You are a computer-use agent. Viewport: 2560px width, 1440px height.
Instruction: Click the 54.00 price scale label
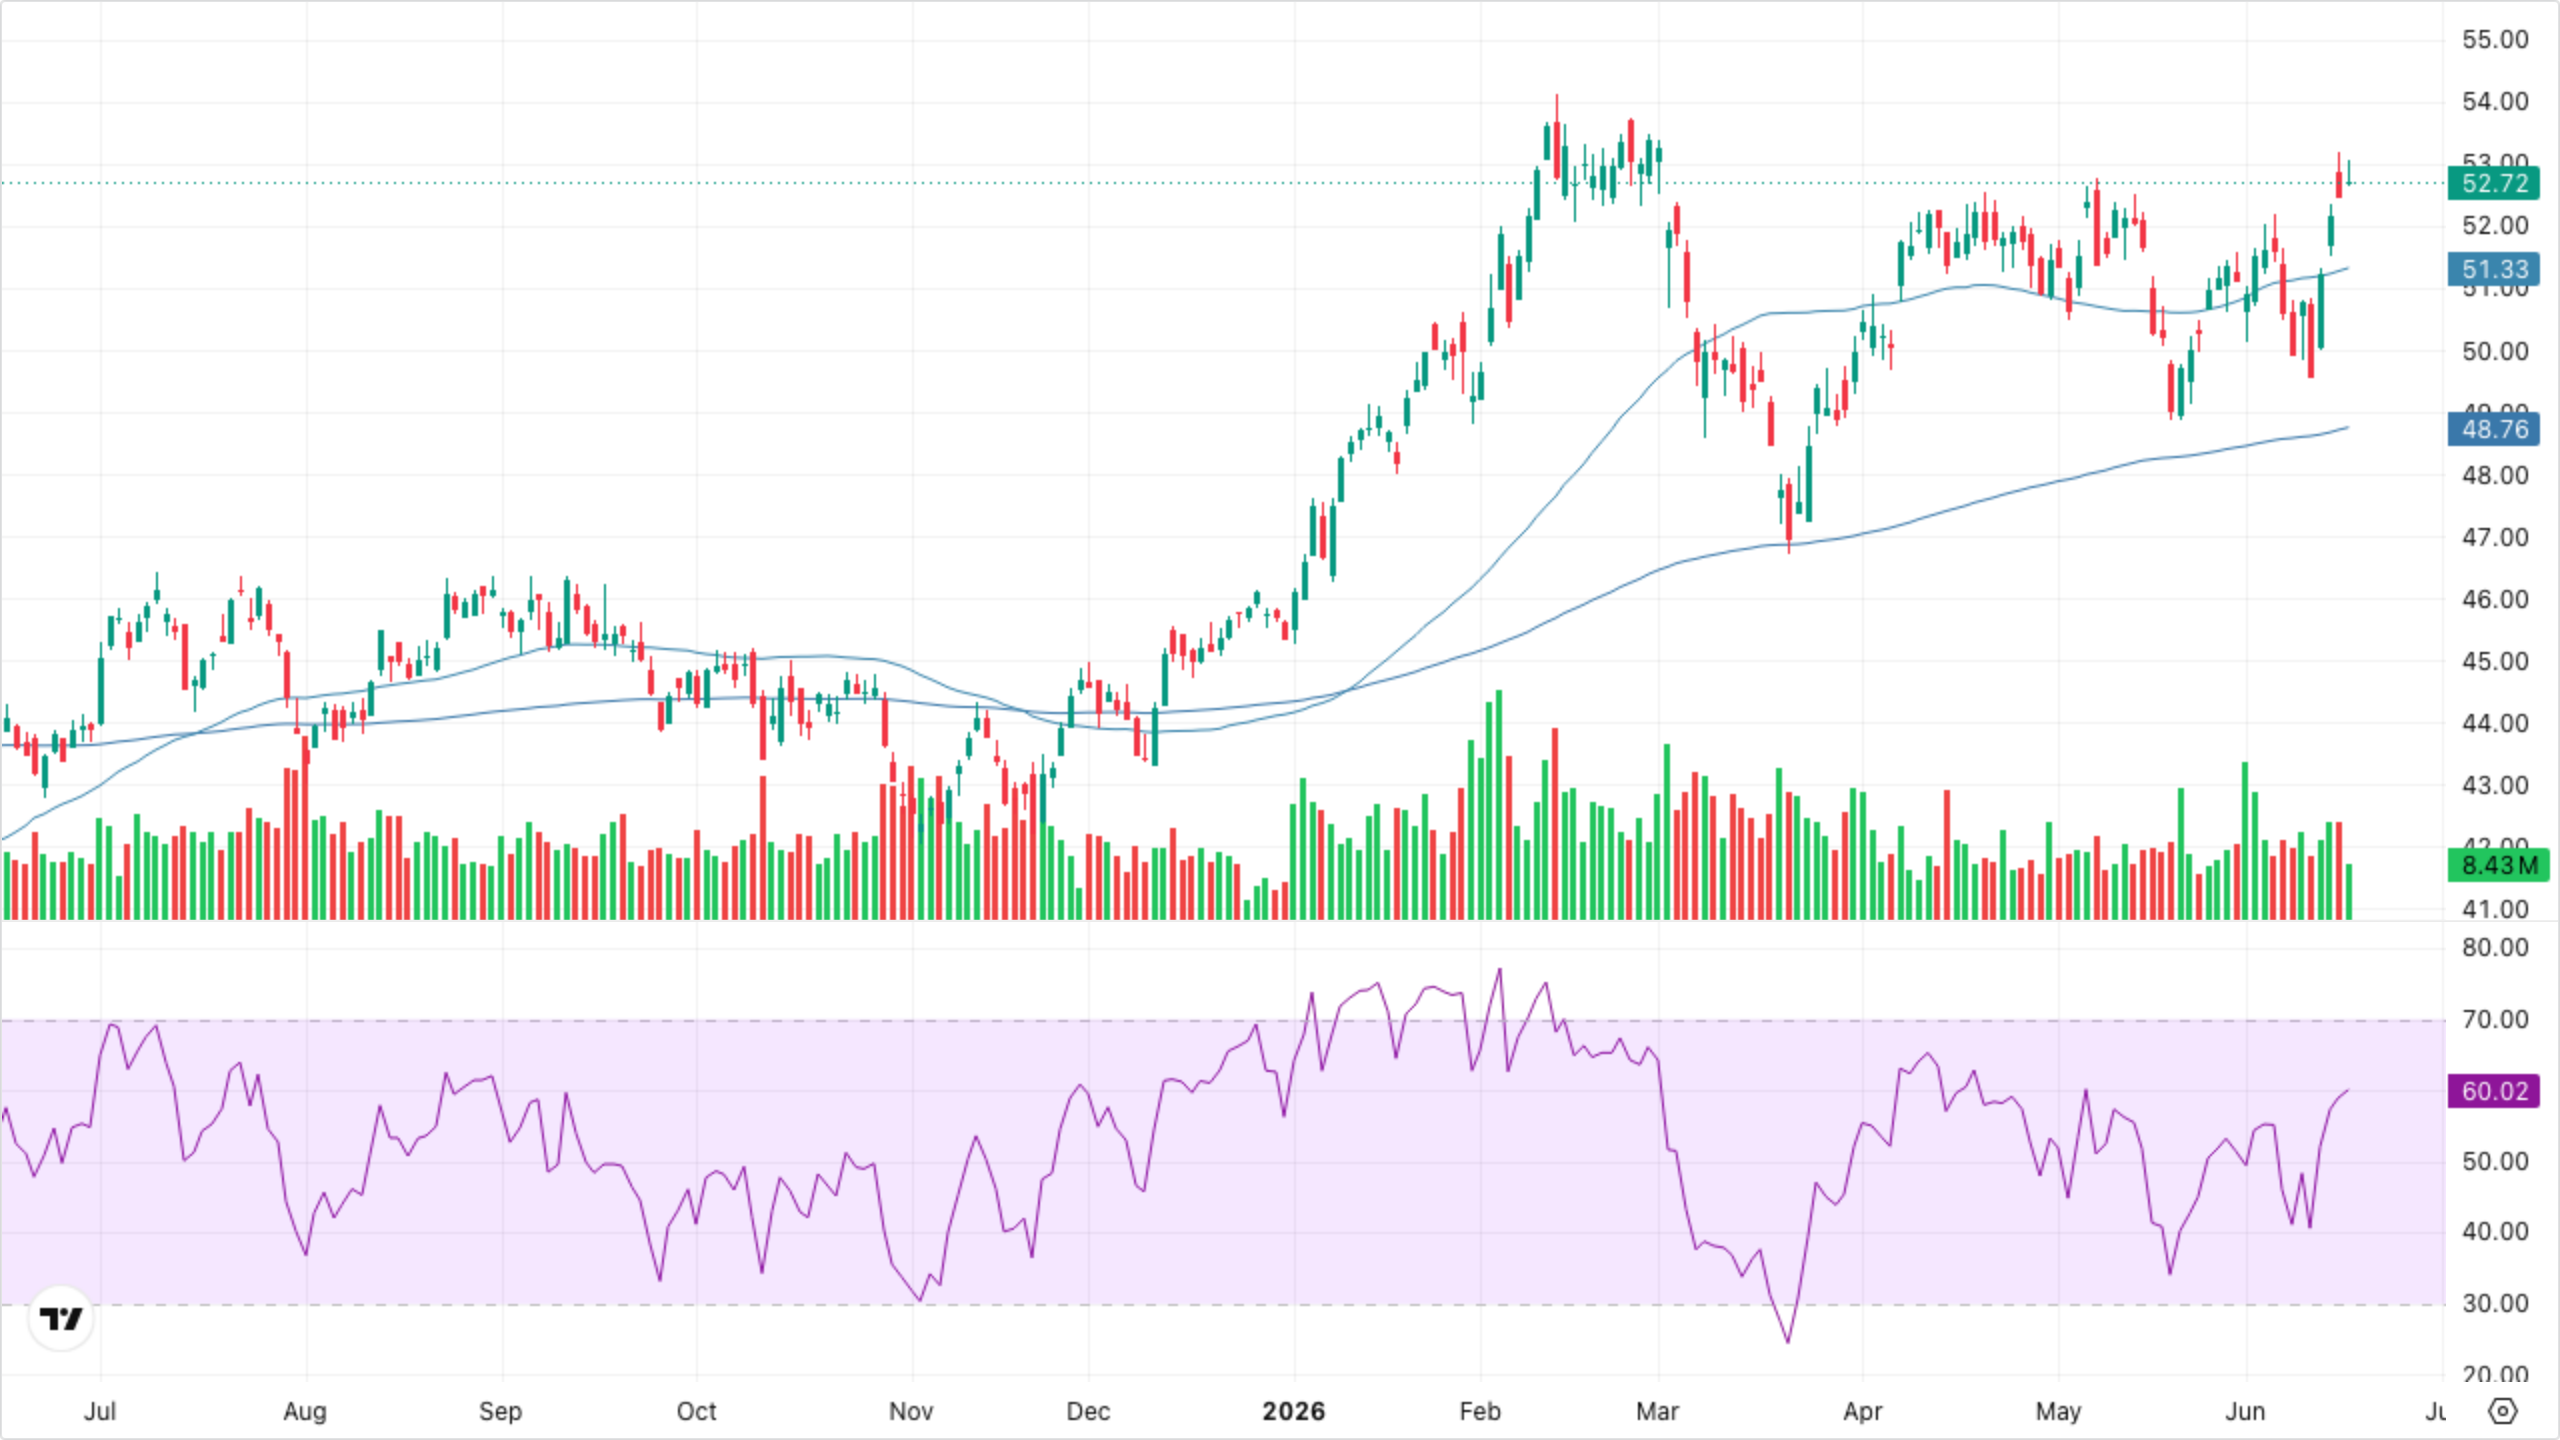(x=2494, y=101)
